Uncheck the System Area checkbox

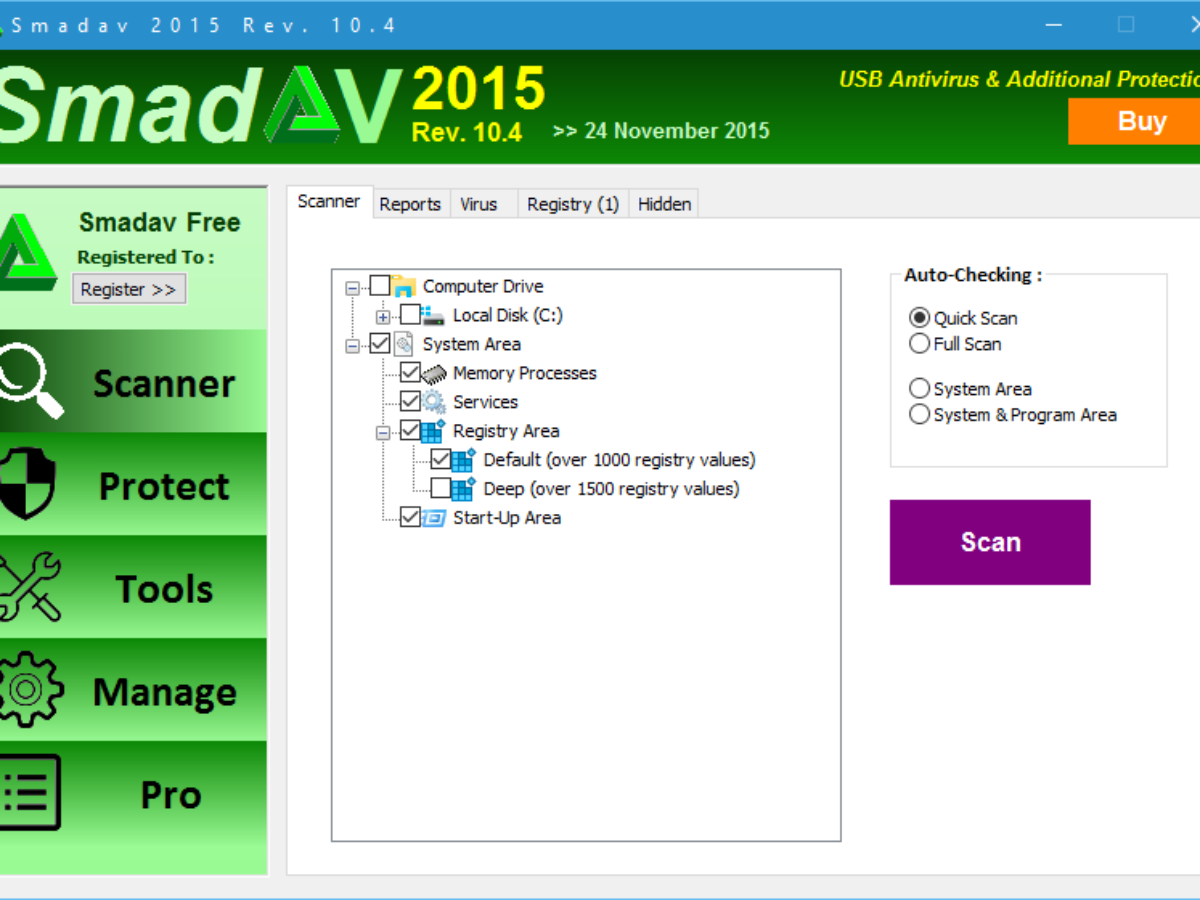[x=380, y=345]
